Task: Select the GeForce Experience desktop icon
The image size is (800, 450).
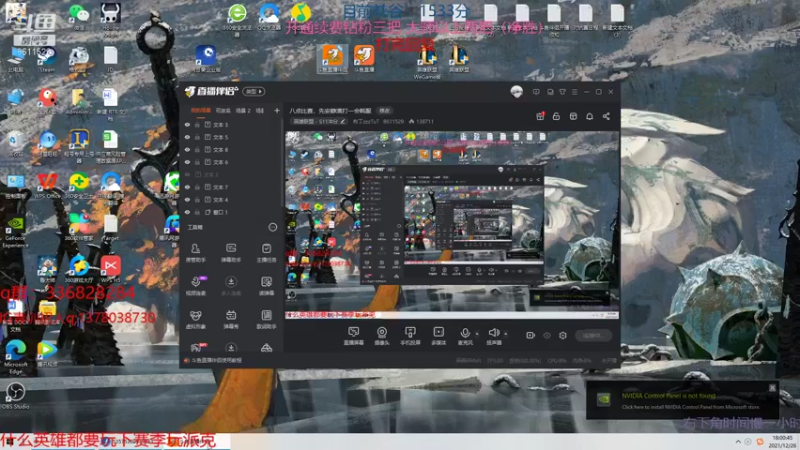Action: [15, 232]
